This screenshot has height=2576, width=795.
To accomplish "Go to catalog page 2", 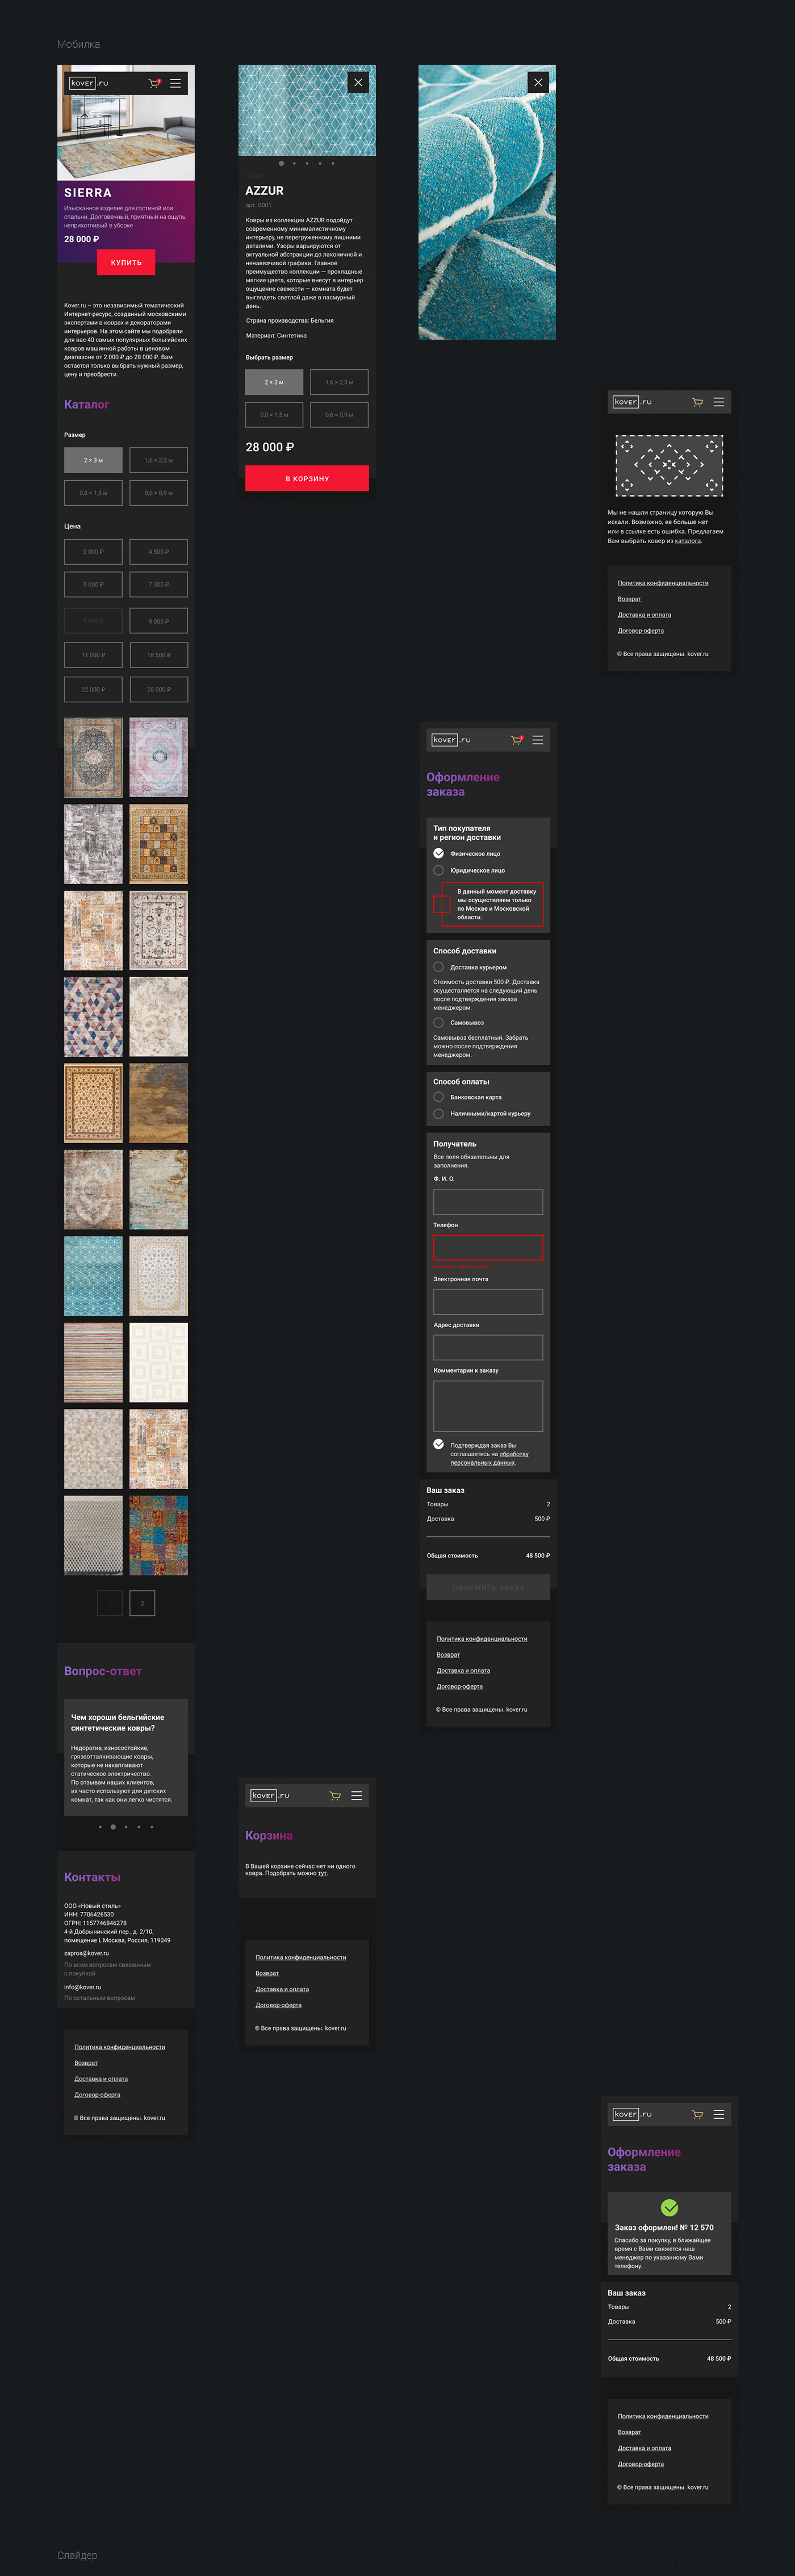I will pyautogui.click(x=142, y=1603).
